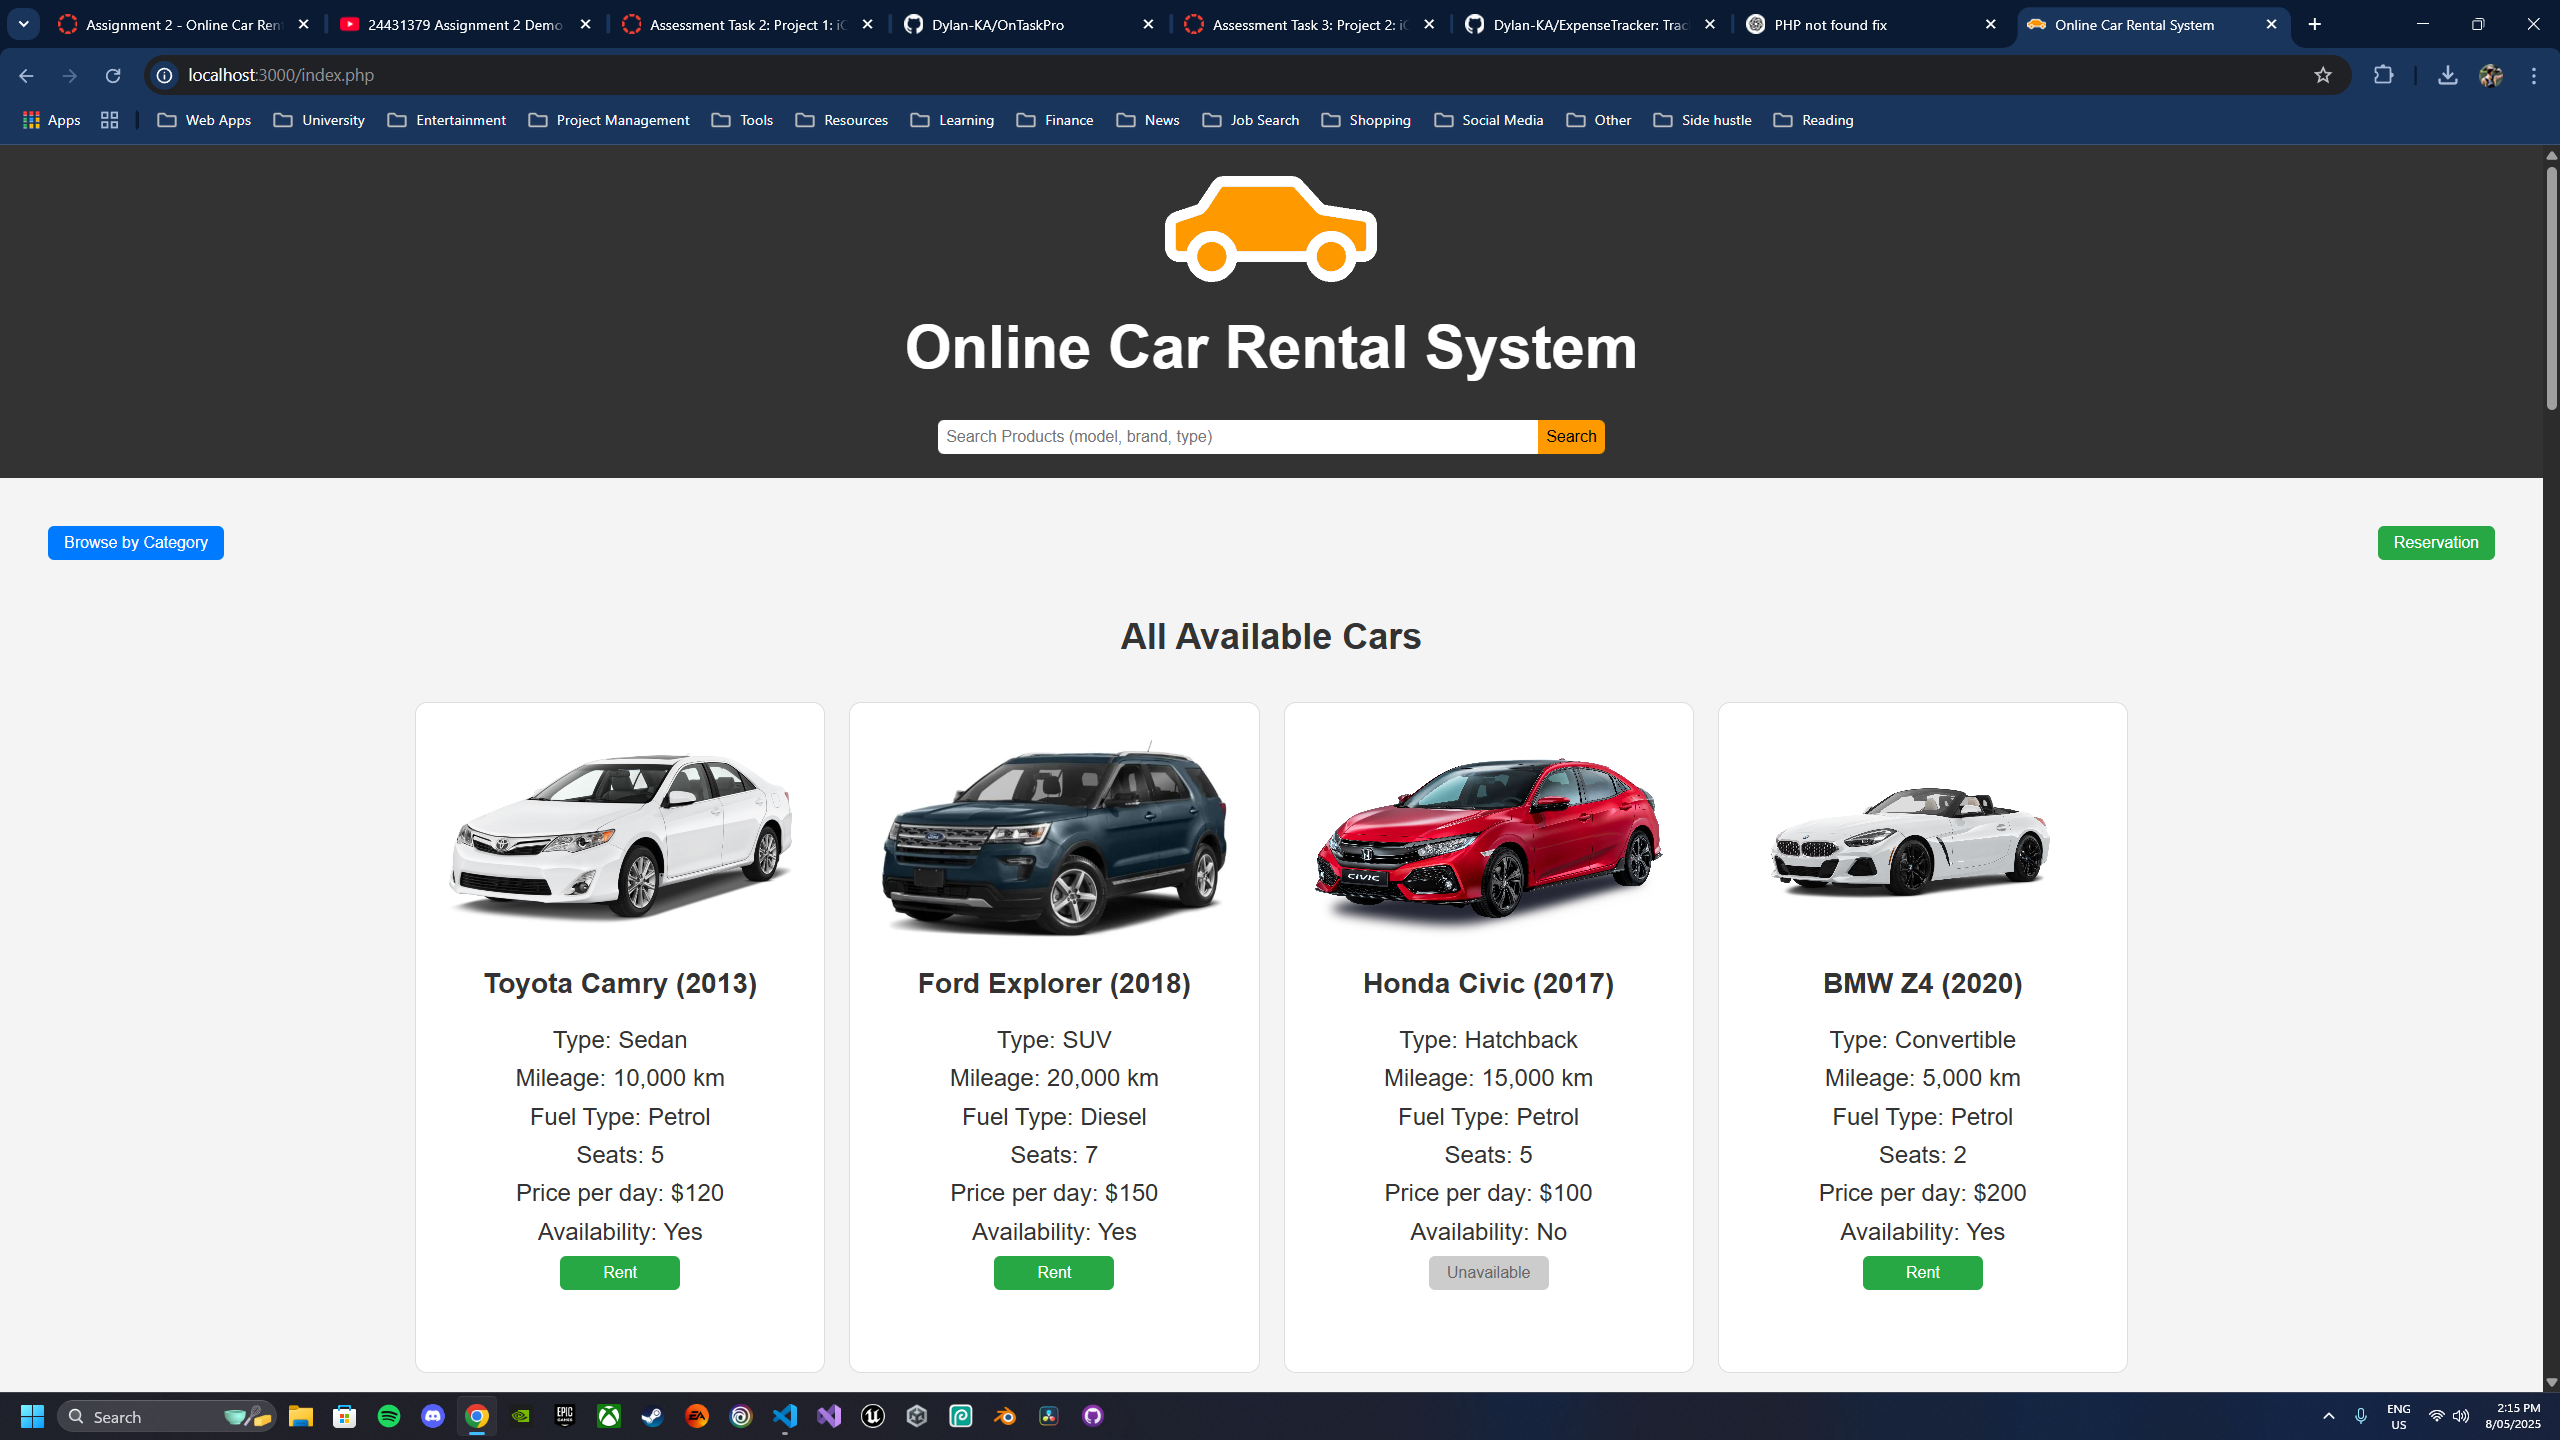The image size is (2560, 1440).
Task: Open Ubisoft Connect from the taskbar
Action: tap(741, 1416)
